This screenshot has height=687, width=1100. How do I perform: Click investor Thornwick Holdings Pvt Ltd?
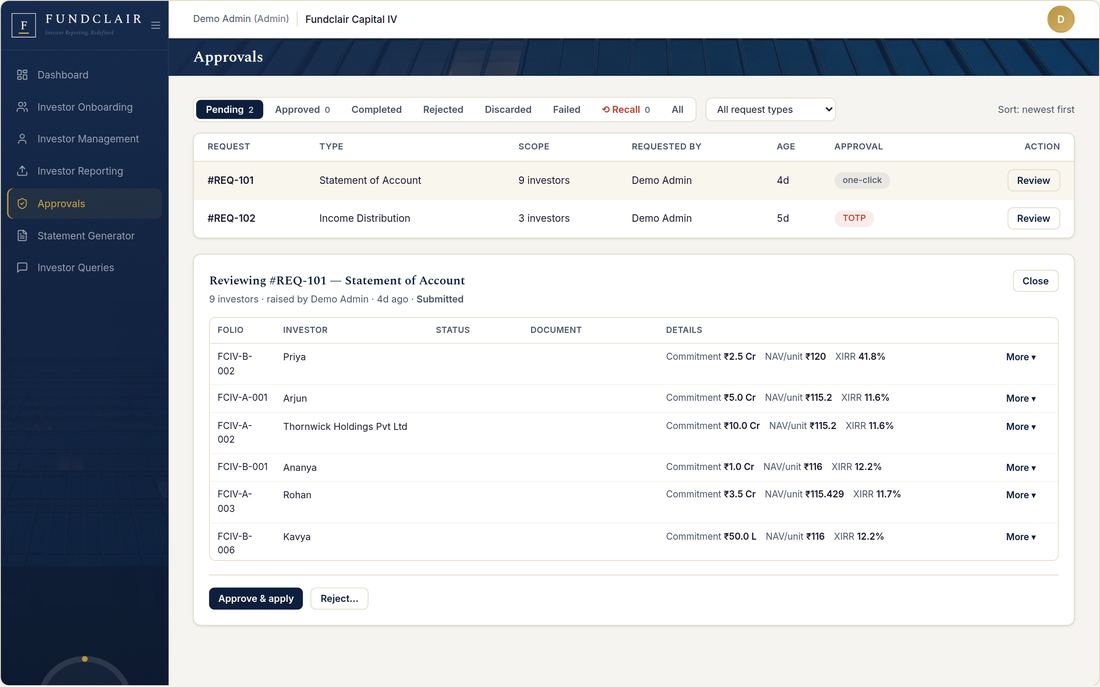click(x=344, y=427)
